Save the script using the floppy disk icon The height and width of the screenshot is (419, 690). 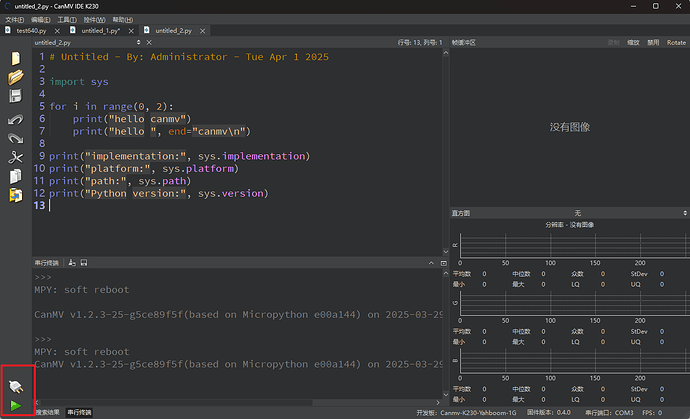15,96
